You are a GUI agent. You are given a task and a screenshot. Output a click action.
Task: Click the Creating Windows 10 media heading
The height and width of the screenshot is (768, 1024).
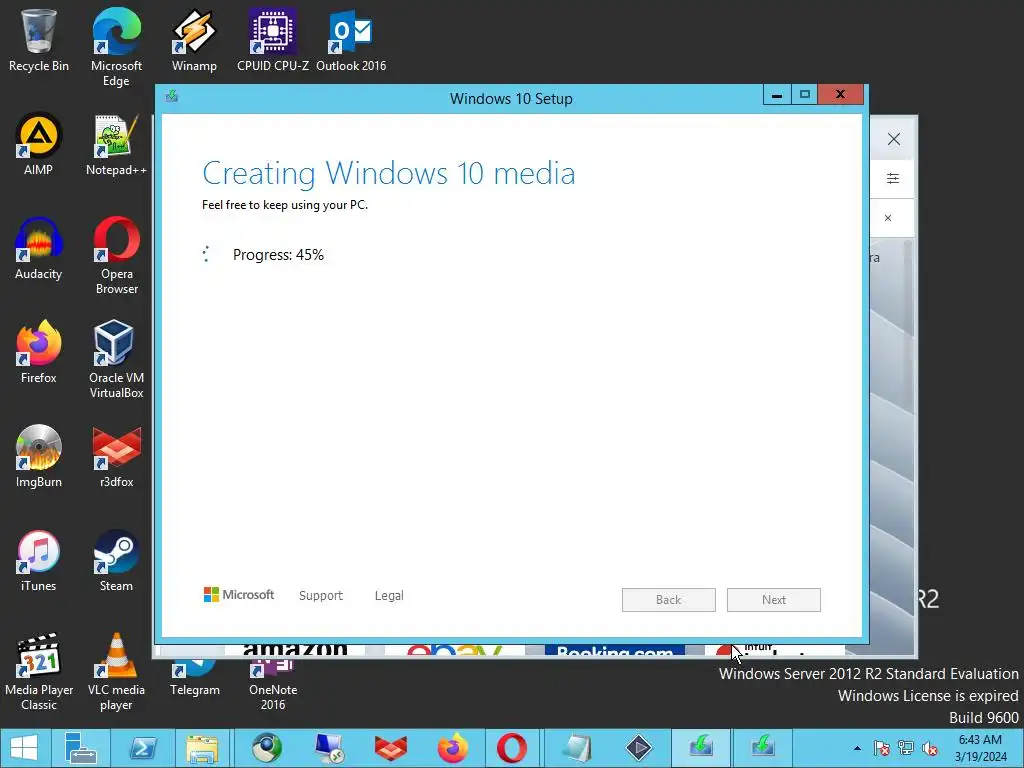pos(389,174)
